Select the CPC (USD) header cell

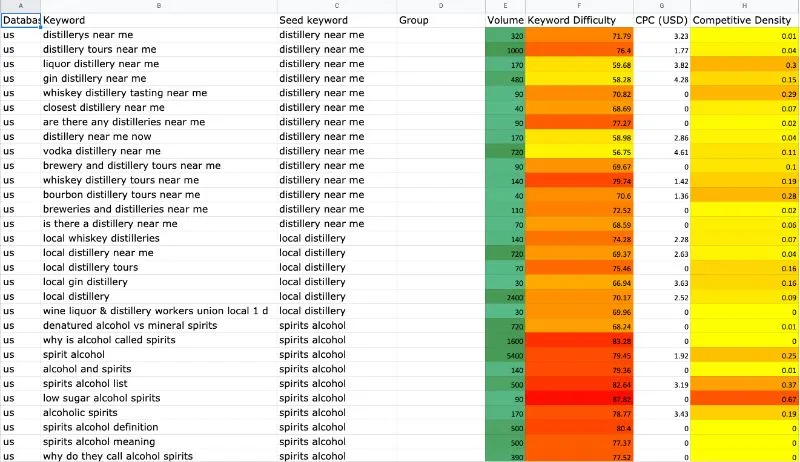tap(662, 20)
